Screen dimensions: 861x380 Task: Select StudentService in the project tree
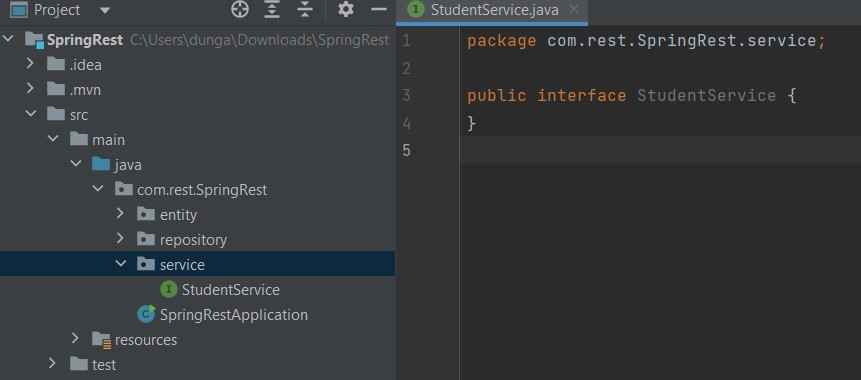pos(231,289)
